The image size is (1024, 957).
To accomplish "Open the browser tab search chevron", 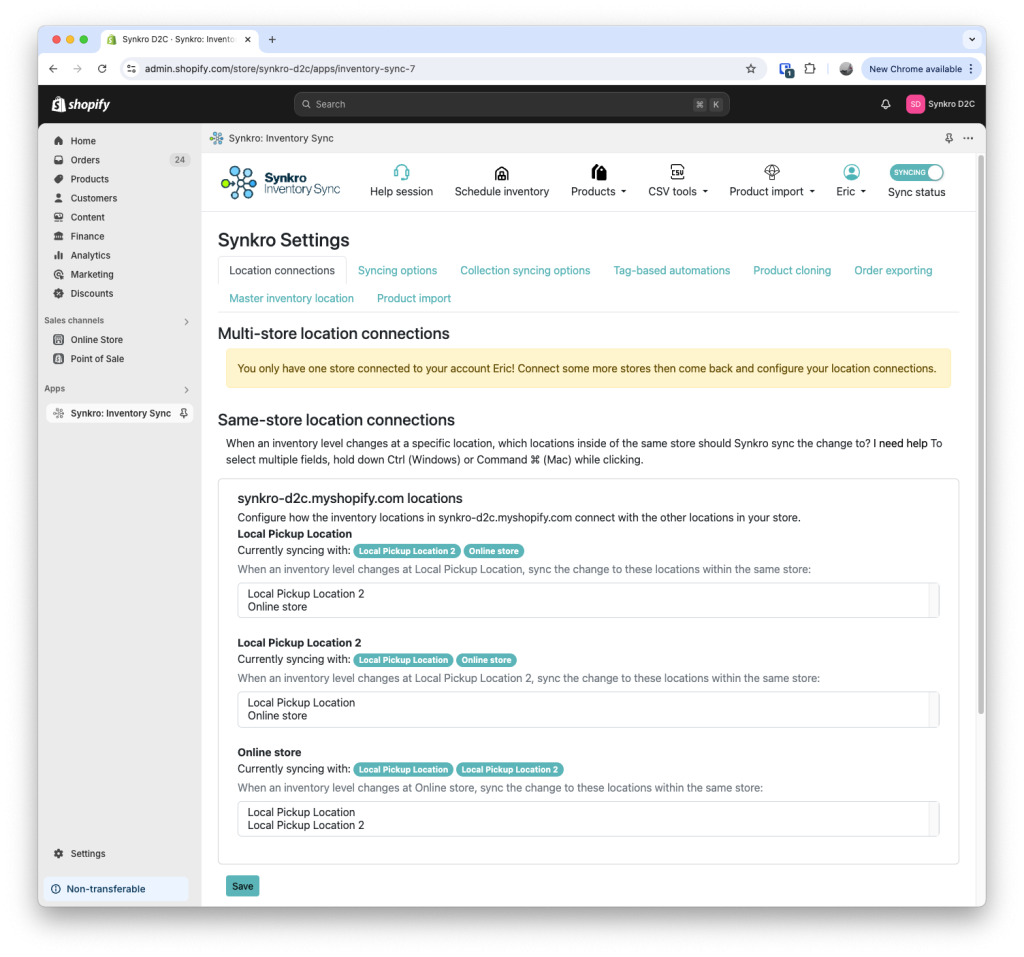I will pos(972,39).
